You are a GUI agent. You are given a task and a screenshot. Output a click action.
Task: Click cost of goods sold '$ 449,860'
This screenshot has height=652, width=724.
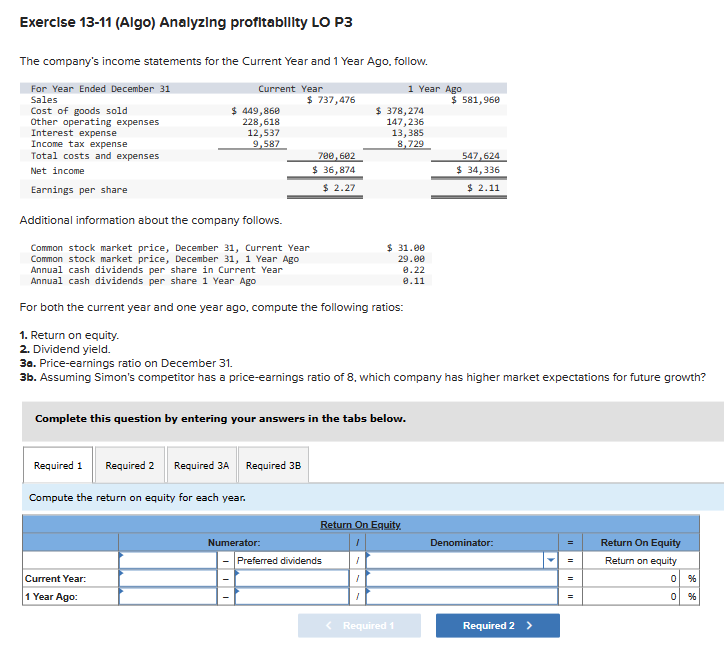coord(255,111)
